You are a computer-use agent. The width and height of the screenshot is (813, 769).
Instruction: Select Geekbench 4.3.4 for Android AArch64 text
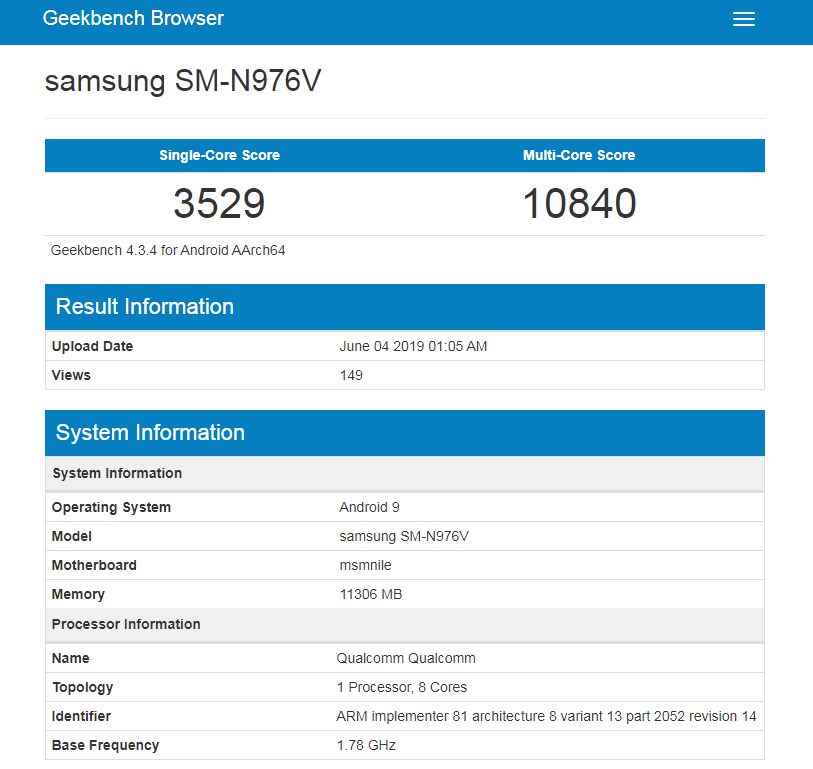pyautogui.click(x=168, y=250)
